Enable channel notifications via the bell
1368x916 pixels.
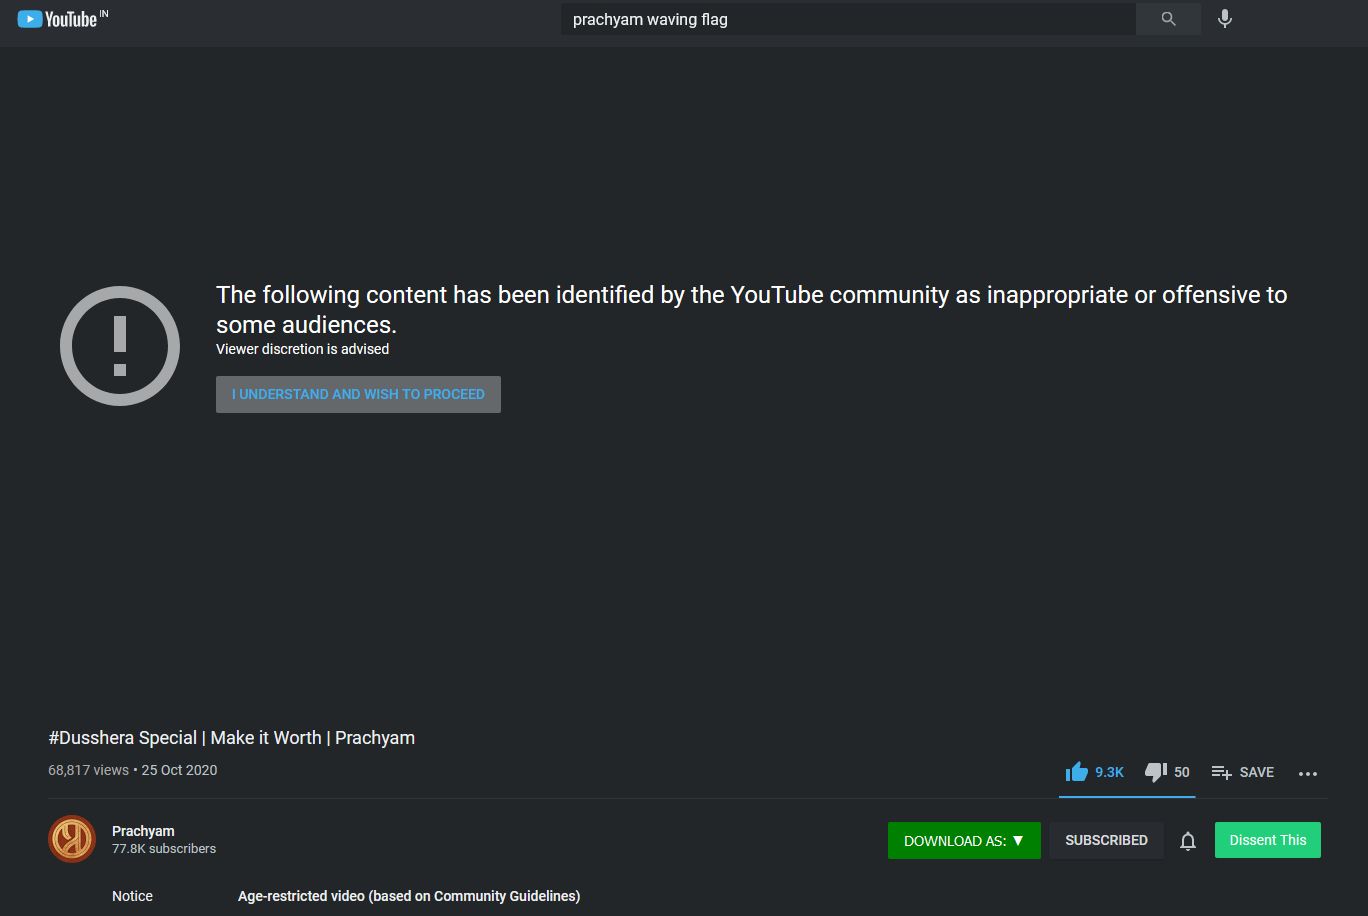click(x=1187, y=841)
